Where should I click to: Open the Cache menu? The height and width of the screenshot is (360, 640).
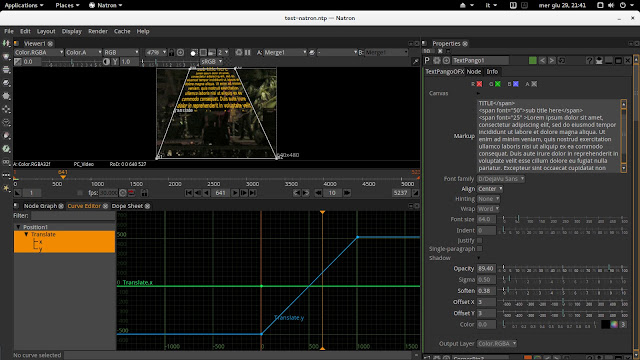(122, 31)
